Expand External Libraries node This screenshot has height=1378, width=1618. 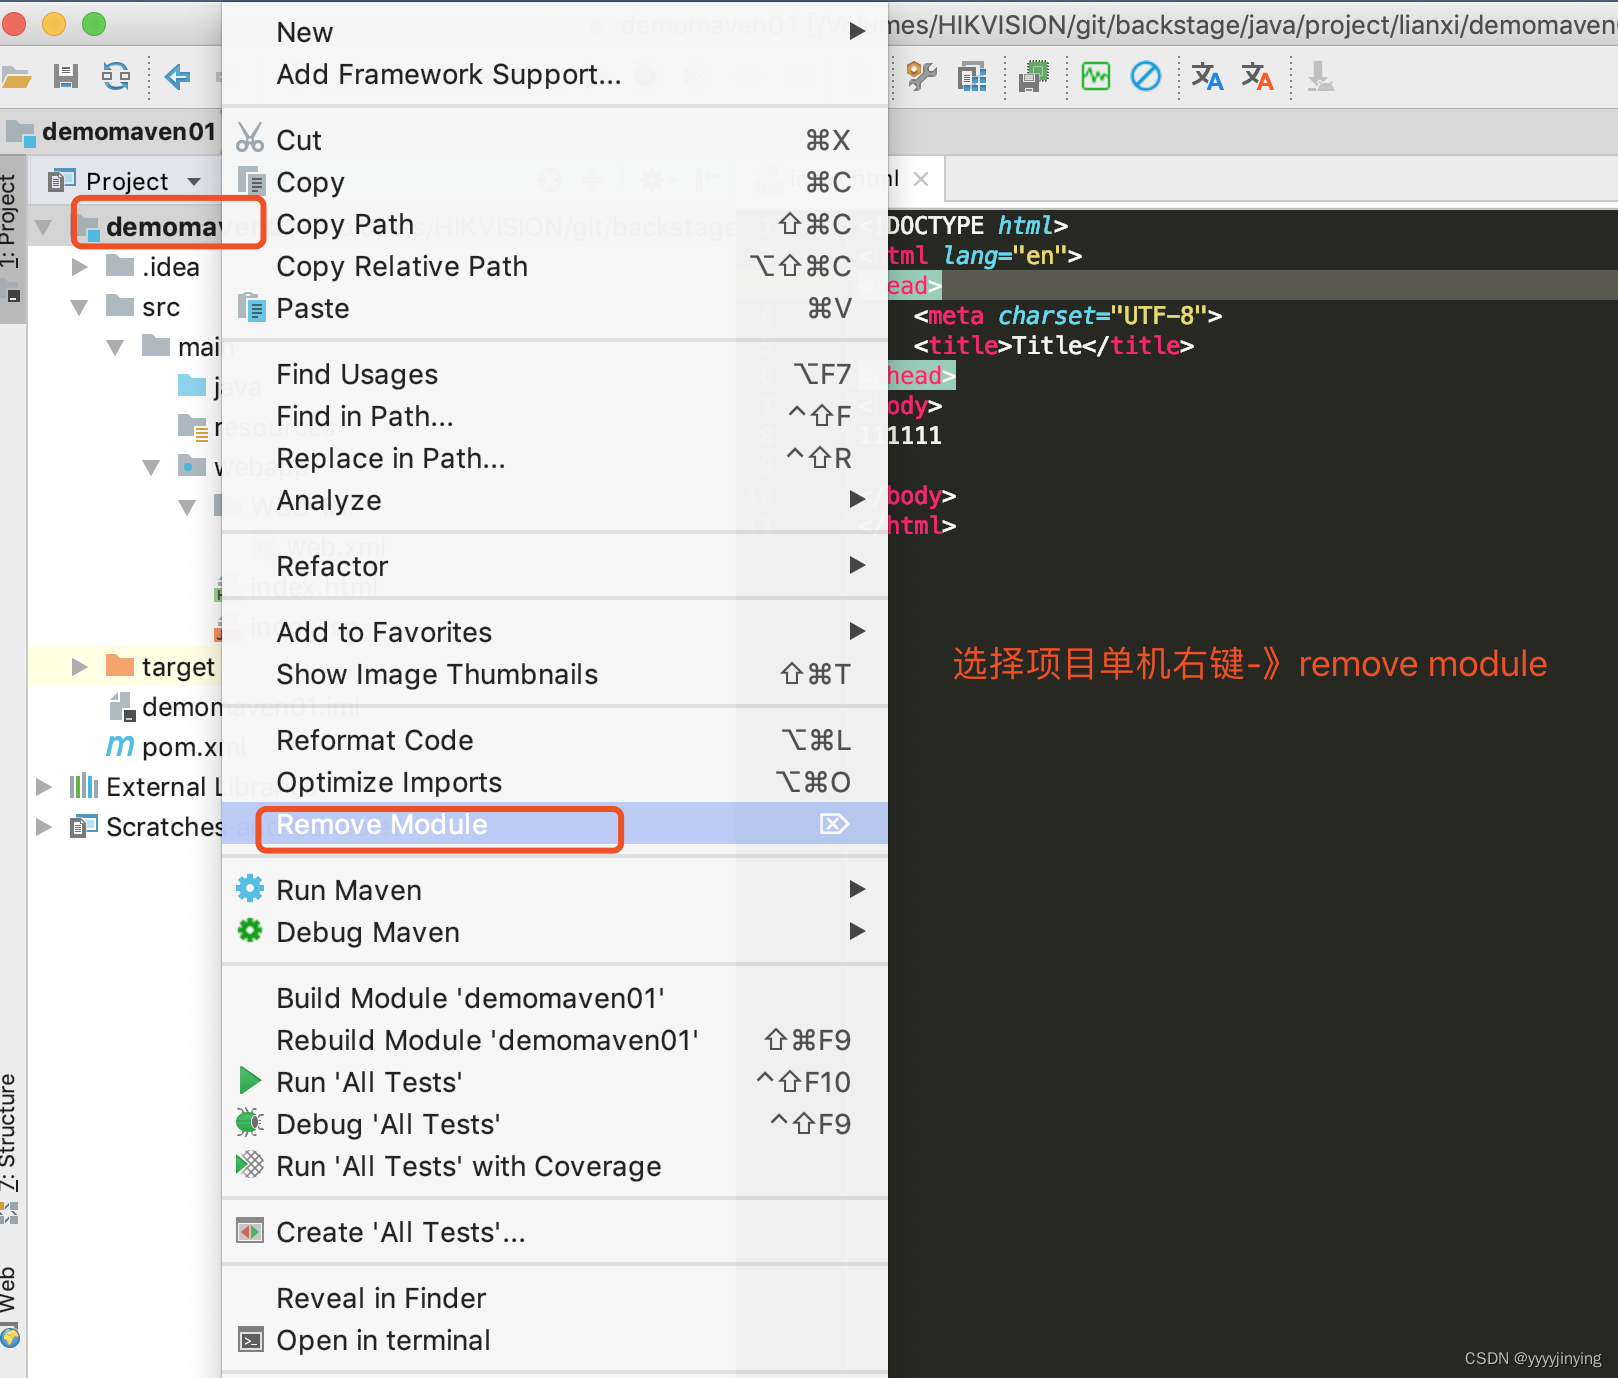[x=43, y=787]
